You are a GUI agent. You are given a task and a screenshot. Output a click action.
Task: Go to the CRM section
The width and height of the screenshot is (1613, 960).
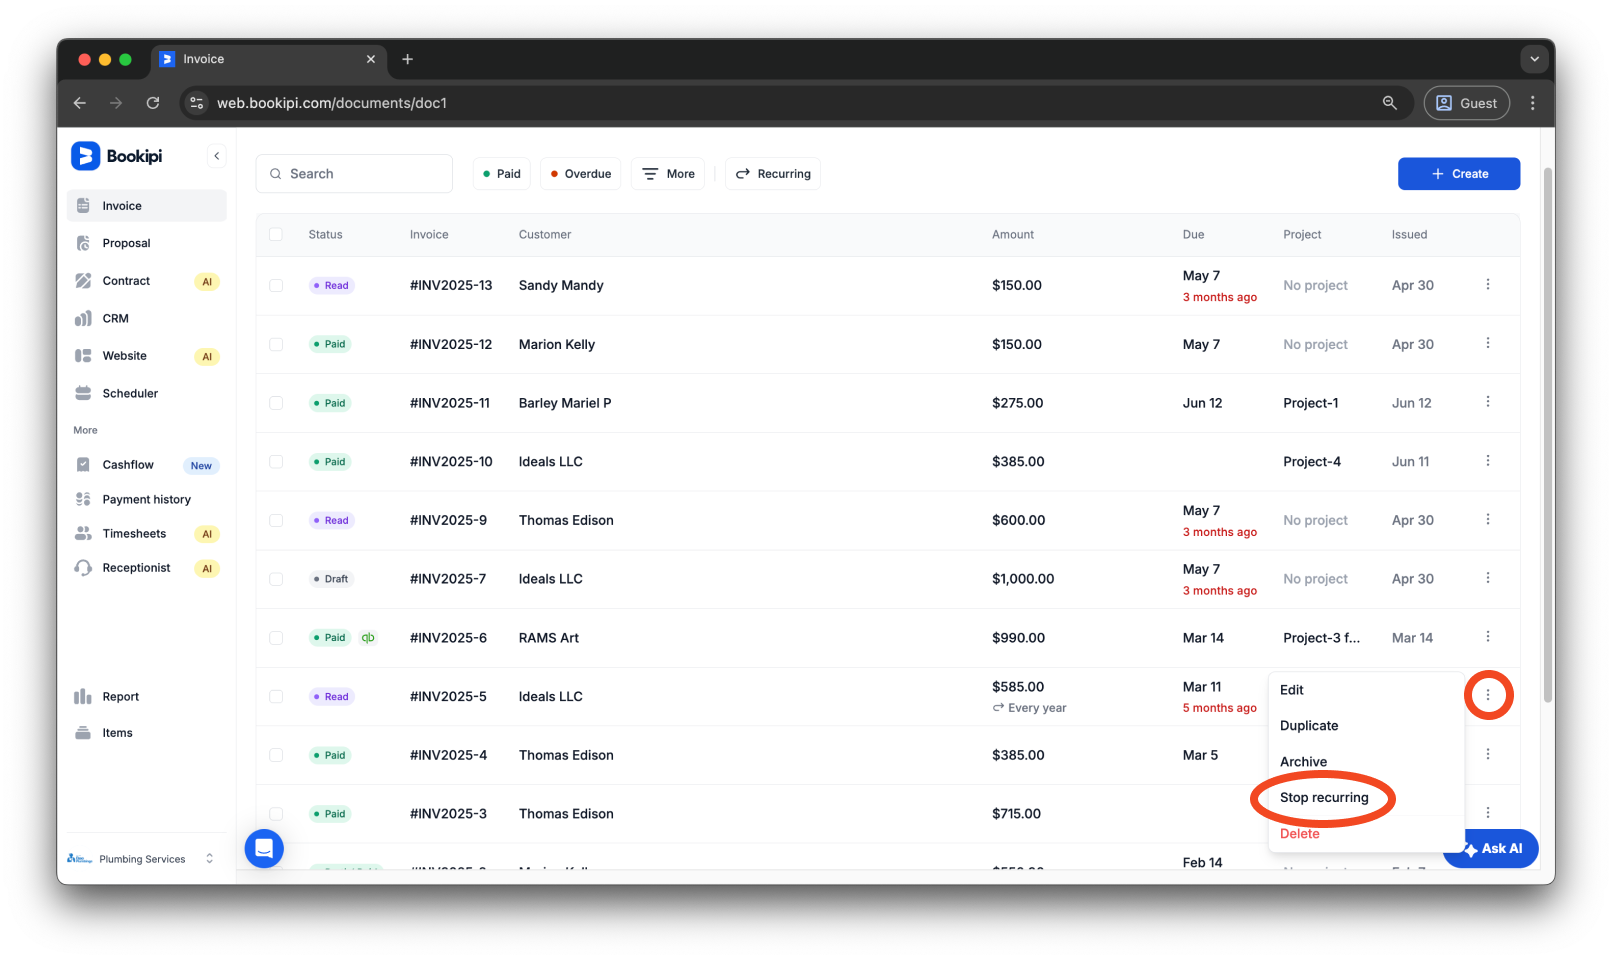point(115,318)
